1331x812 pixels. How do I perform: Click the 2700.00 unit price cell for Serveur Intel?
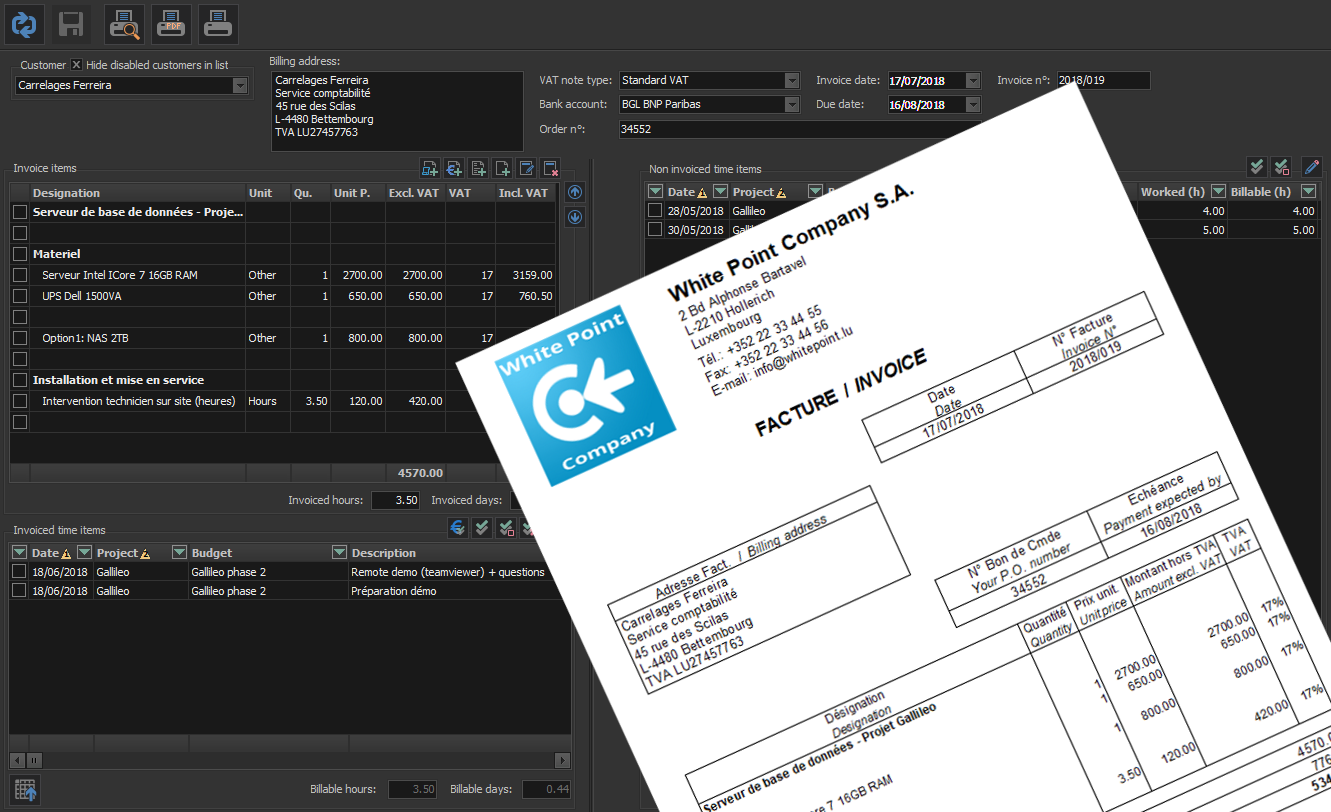[358, 275]
